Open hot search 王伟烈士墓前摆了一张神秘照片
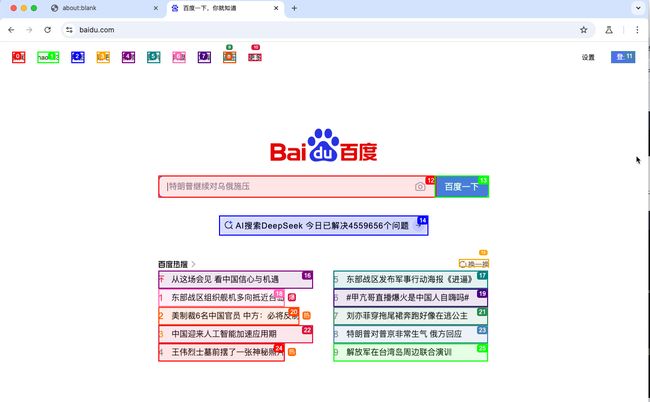 (221, 352)
